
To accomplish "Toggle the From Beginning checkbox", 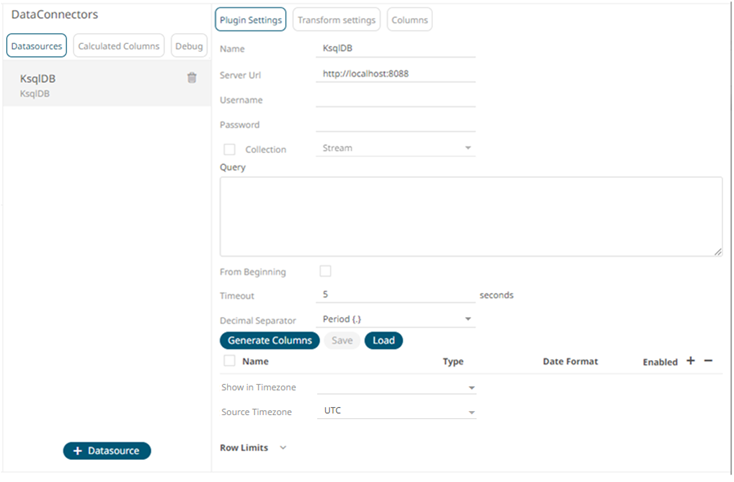I will (x=325, y=271).
